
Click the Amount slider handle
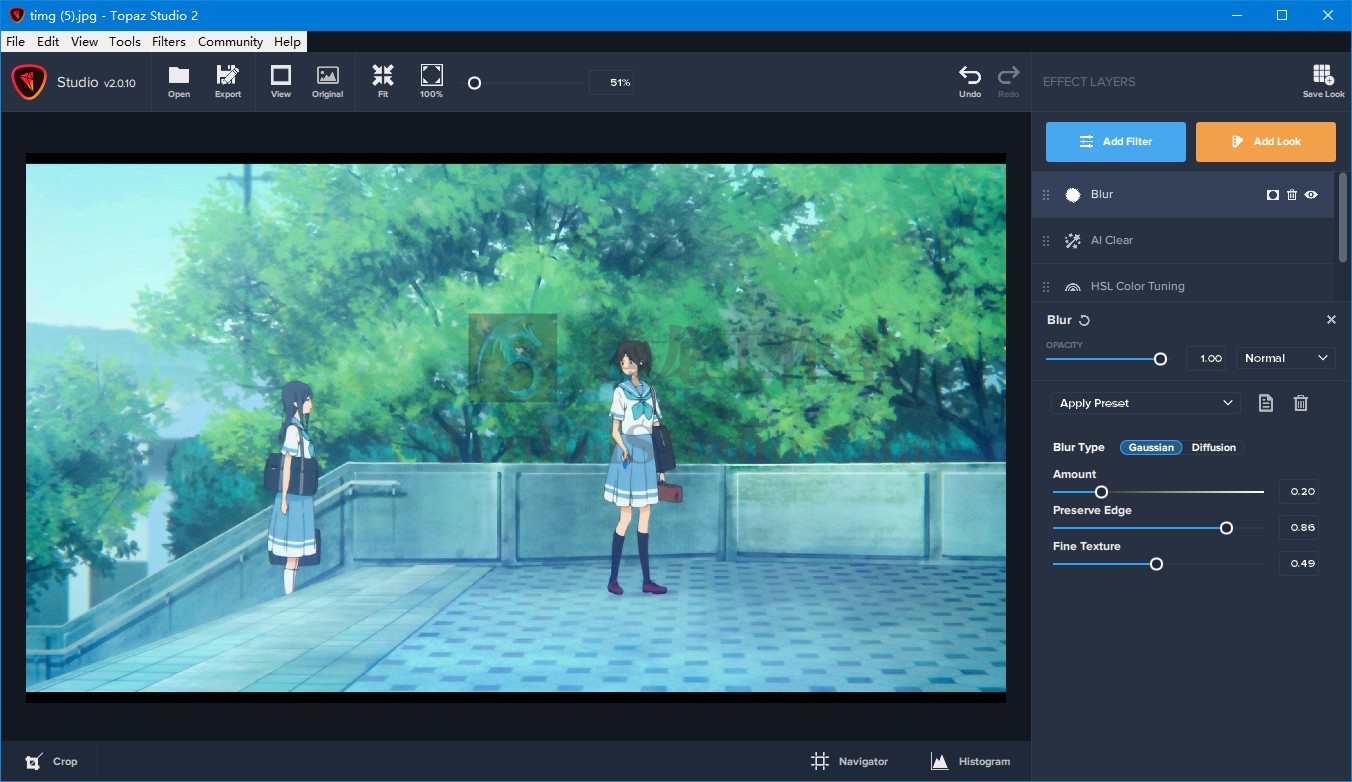[1101, 492]
